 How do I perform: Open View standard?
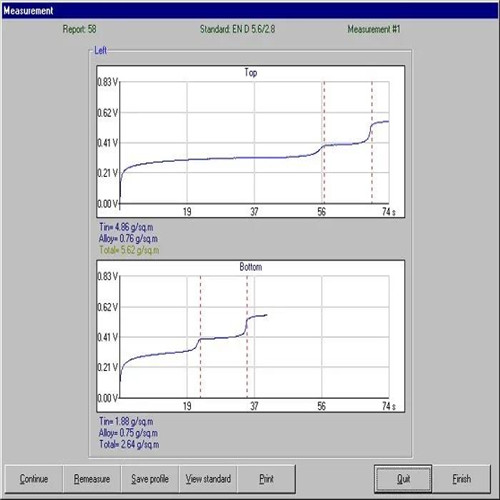[208, 479]
